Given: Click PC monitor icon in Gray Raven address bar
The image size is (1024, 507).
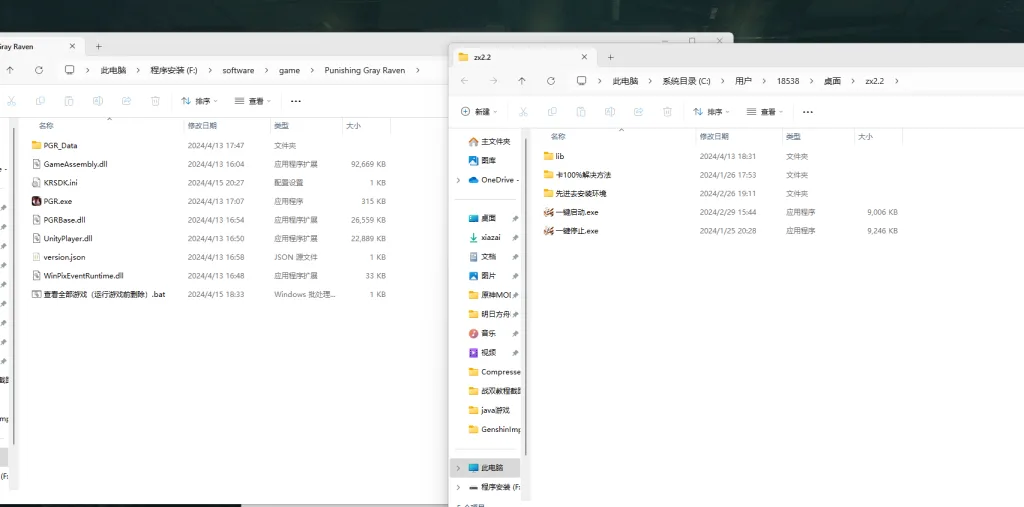Looking at the screenshot, I should [69, 70].
